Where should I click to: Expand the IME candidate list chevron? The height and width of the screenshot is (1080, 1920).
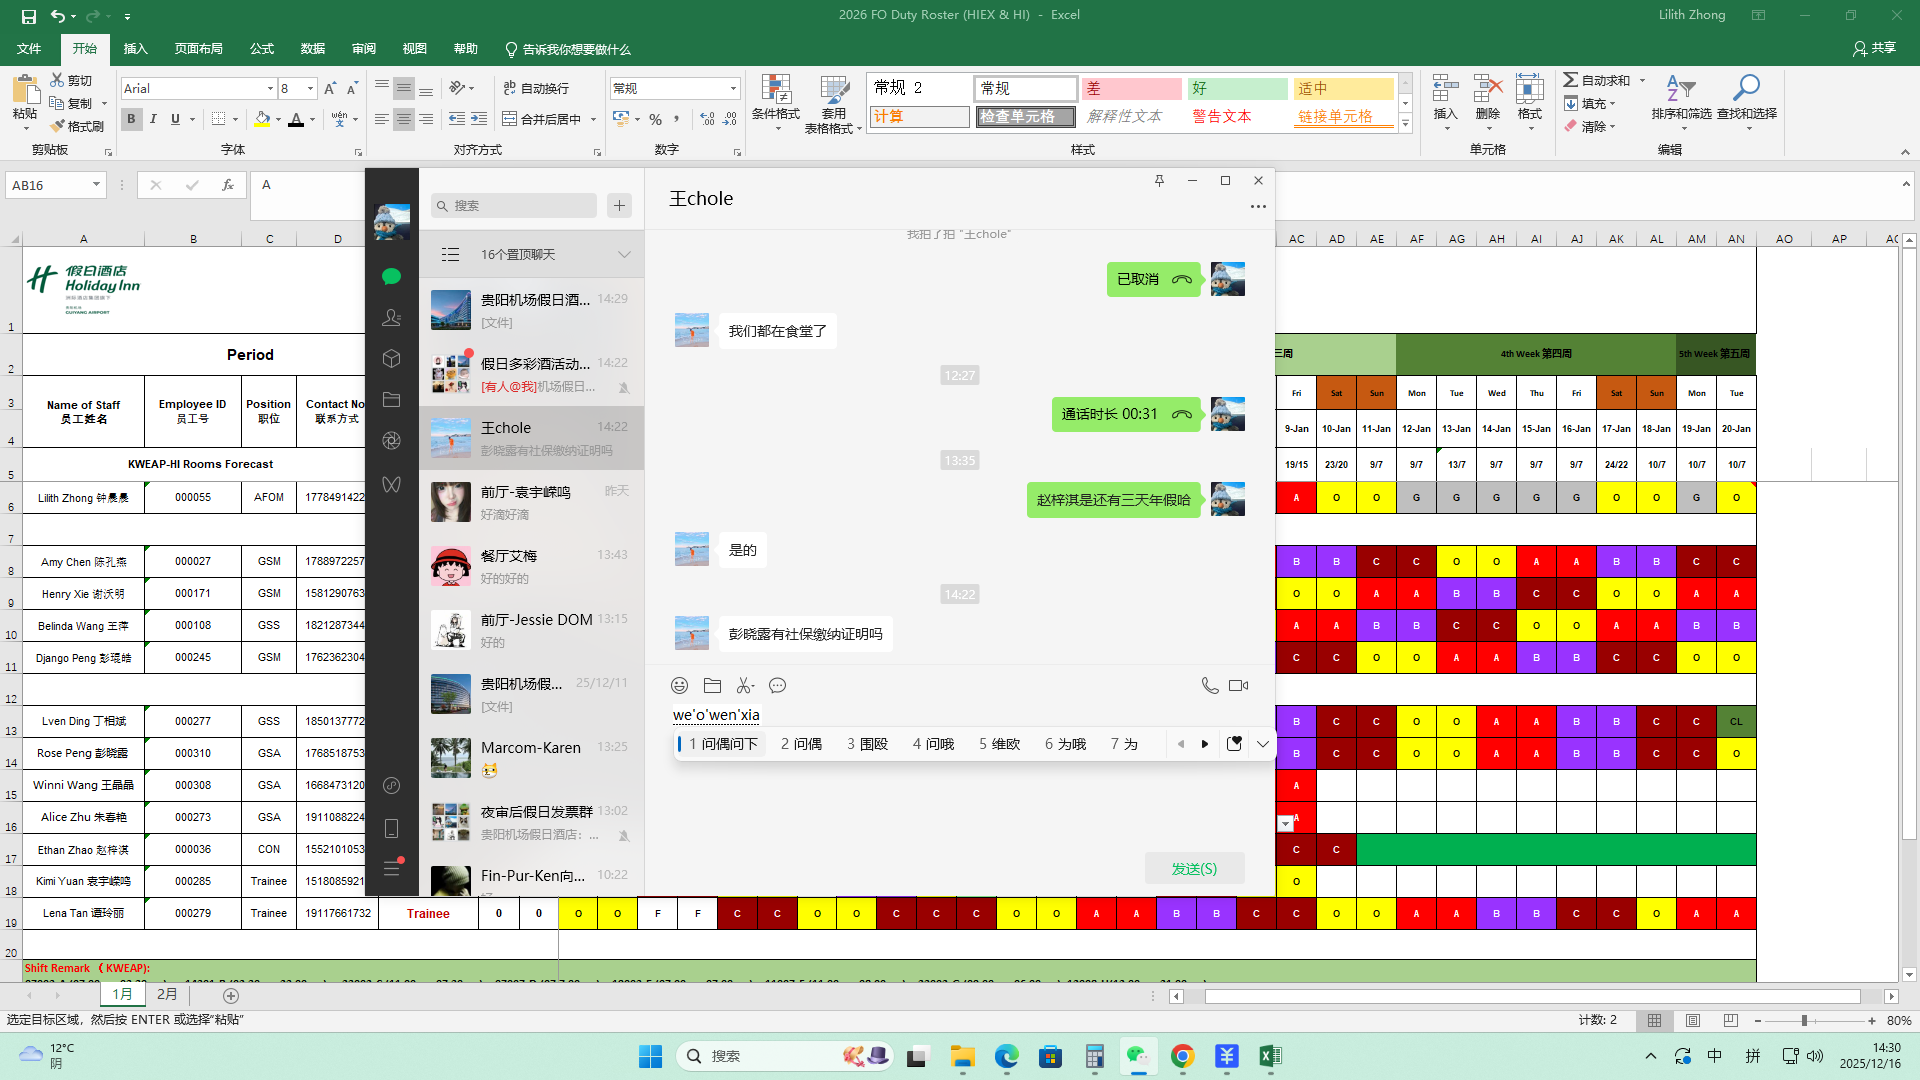point(1262,744)
